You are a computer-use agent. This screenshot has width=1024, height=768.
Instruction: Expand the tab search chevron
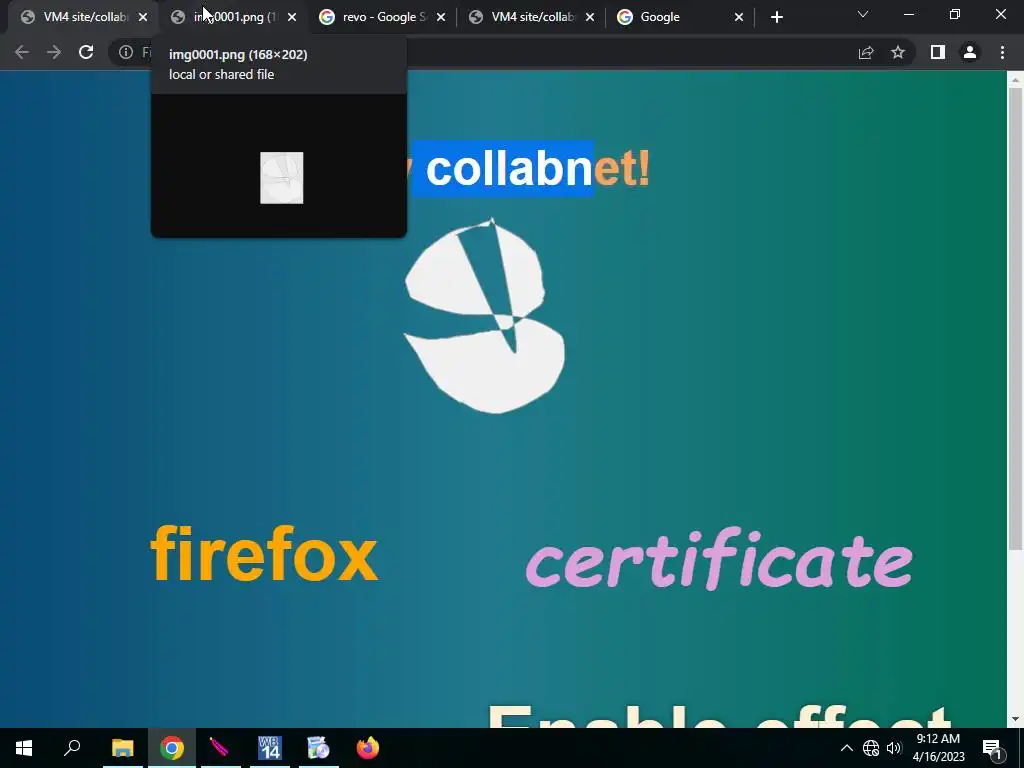pyautogui.click(x=863, y=14)
